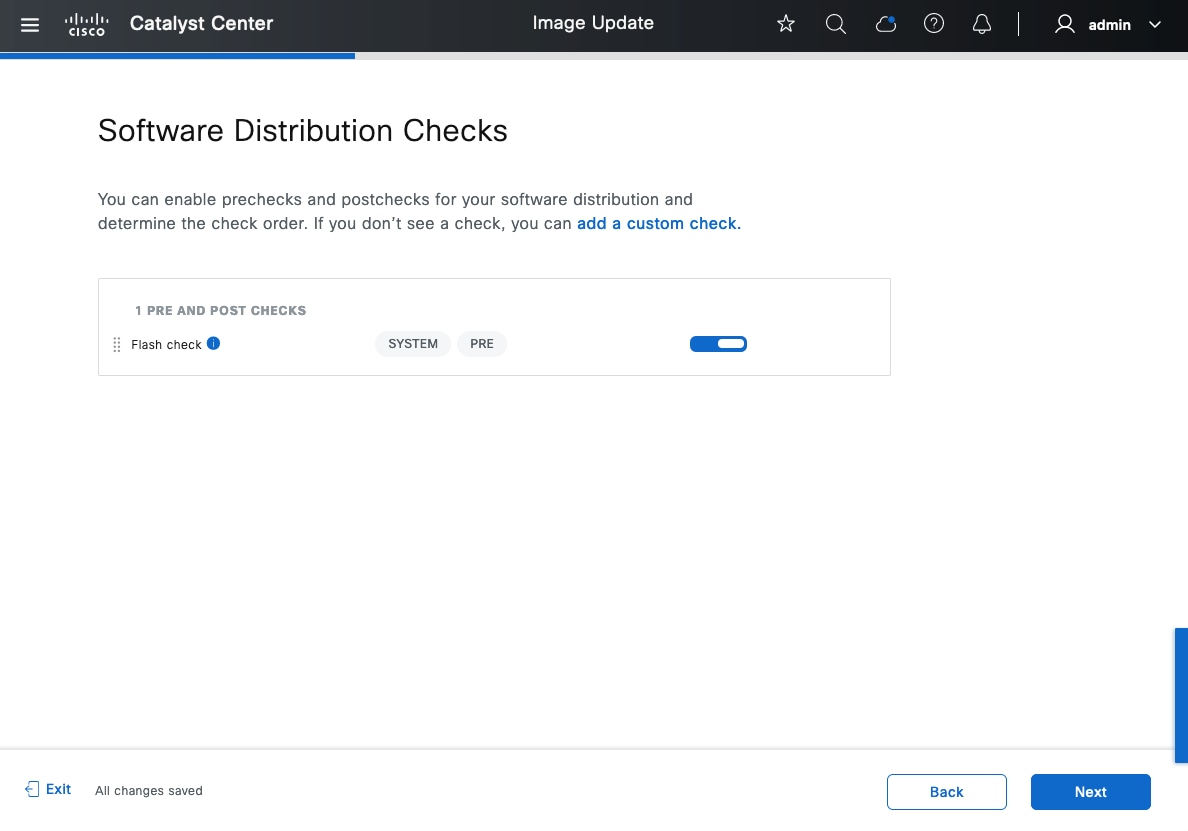Open the help question mark icon
Image resolution: width=1188 pixels, height=831 pixels.
coord(934,25)
